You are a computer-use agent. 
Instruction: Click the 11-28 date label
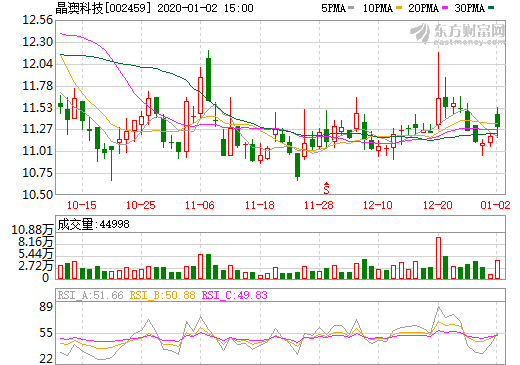pyautogui.click(x=319, y=205)
